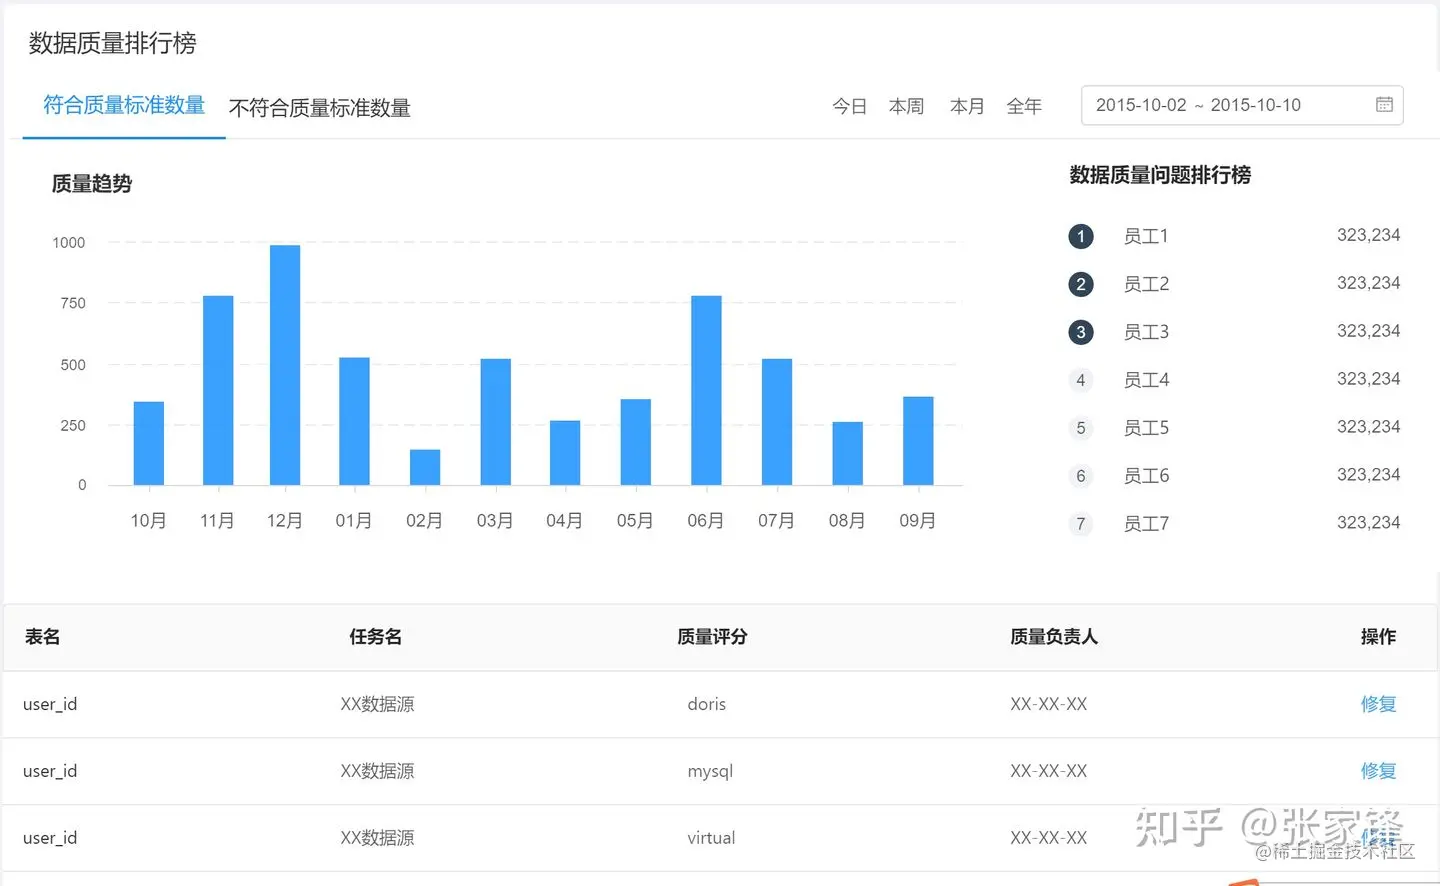Click rank badge 5 in the ranking list
The image size is (1440, 886).
pyautogui.click(x=1081, y=428)
